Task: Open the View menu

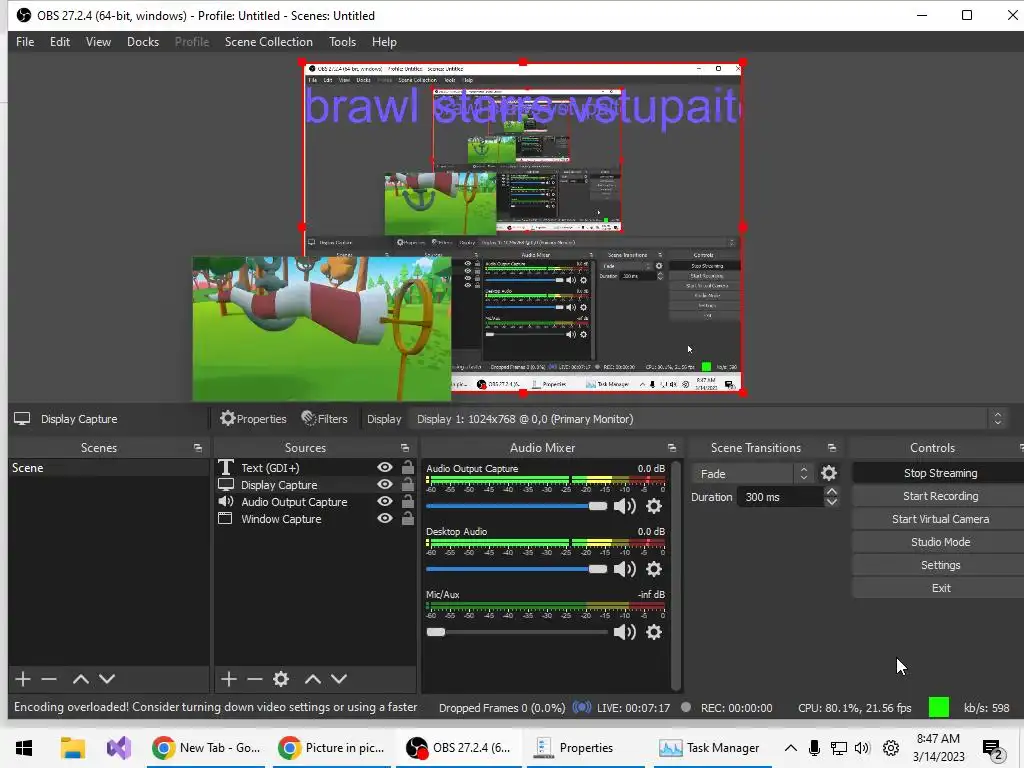Action: [x=98, y=42]
